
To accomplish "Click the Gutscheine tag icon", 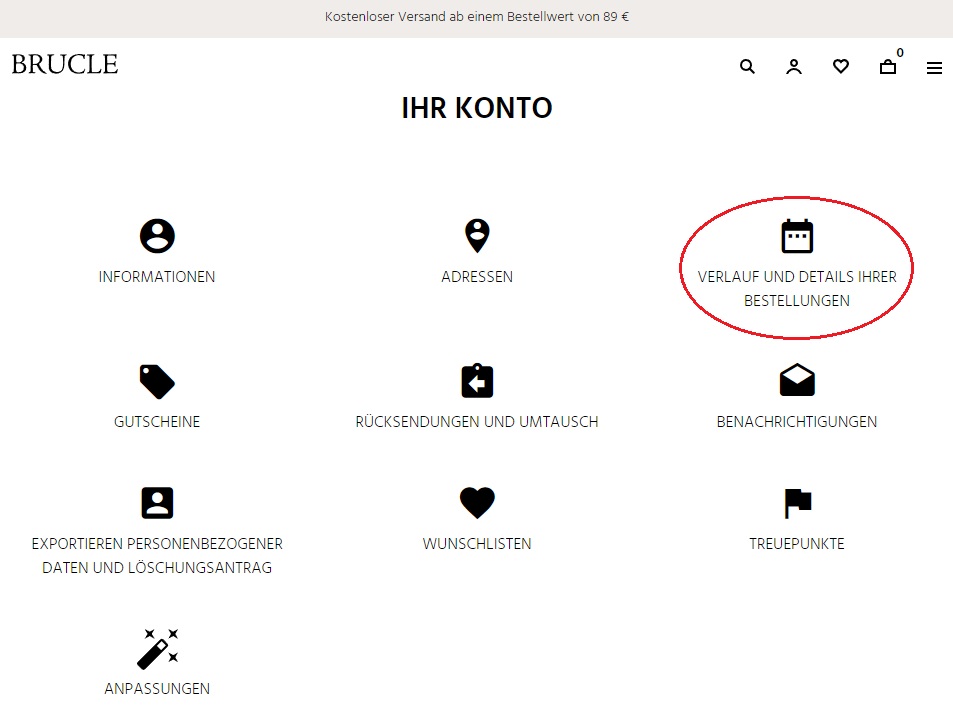I will pyautogui.click(x=157, y=381).
